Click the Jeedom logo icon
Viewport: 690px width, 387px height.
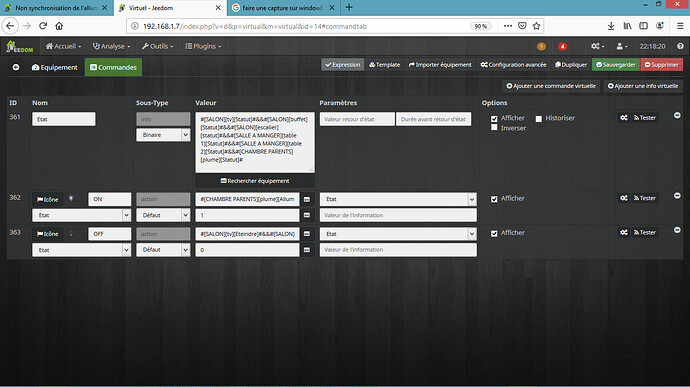pos(19,46)
